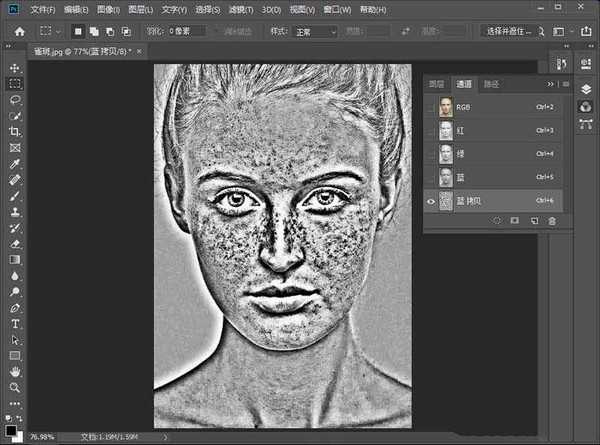Select the Type tool
The height and width of the screenshot is (445, 600).
click(x=15, y=324)
